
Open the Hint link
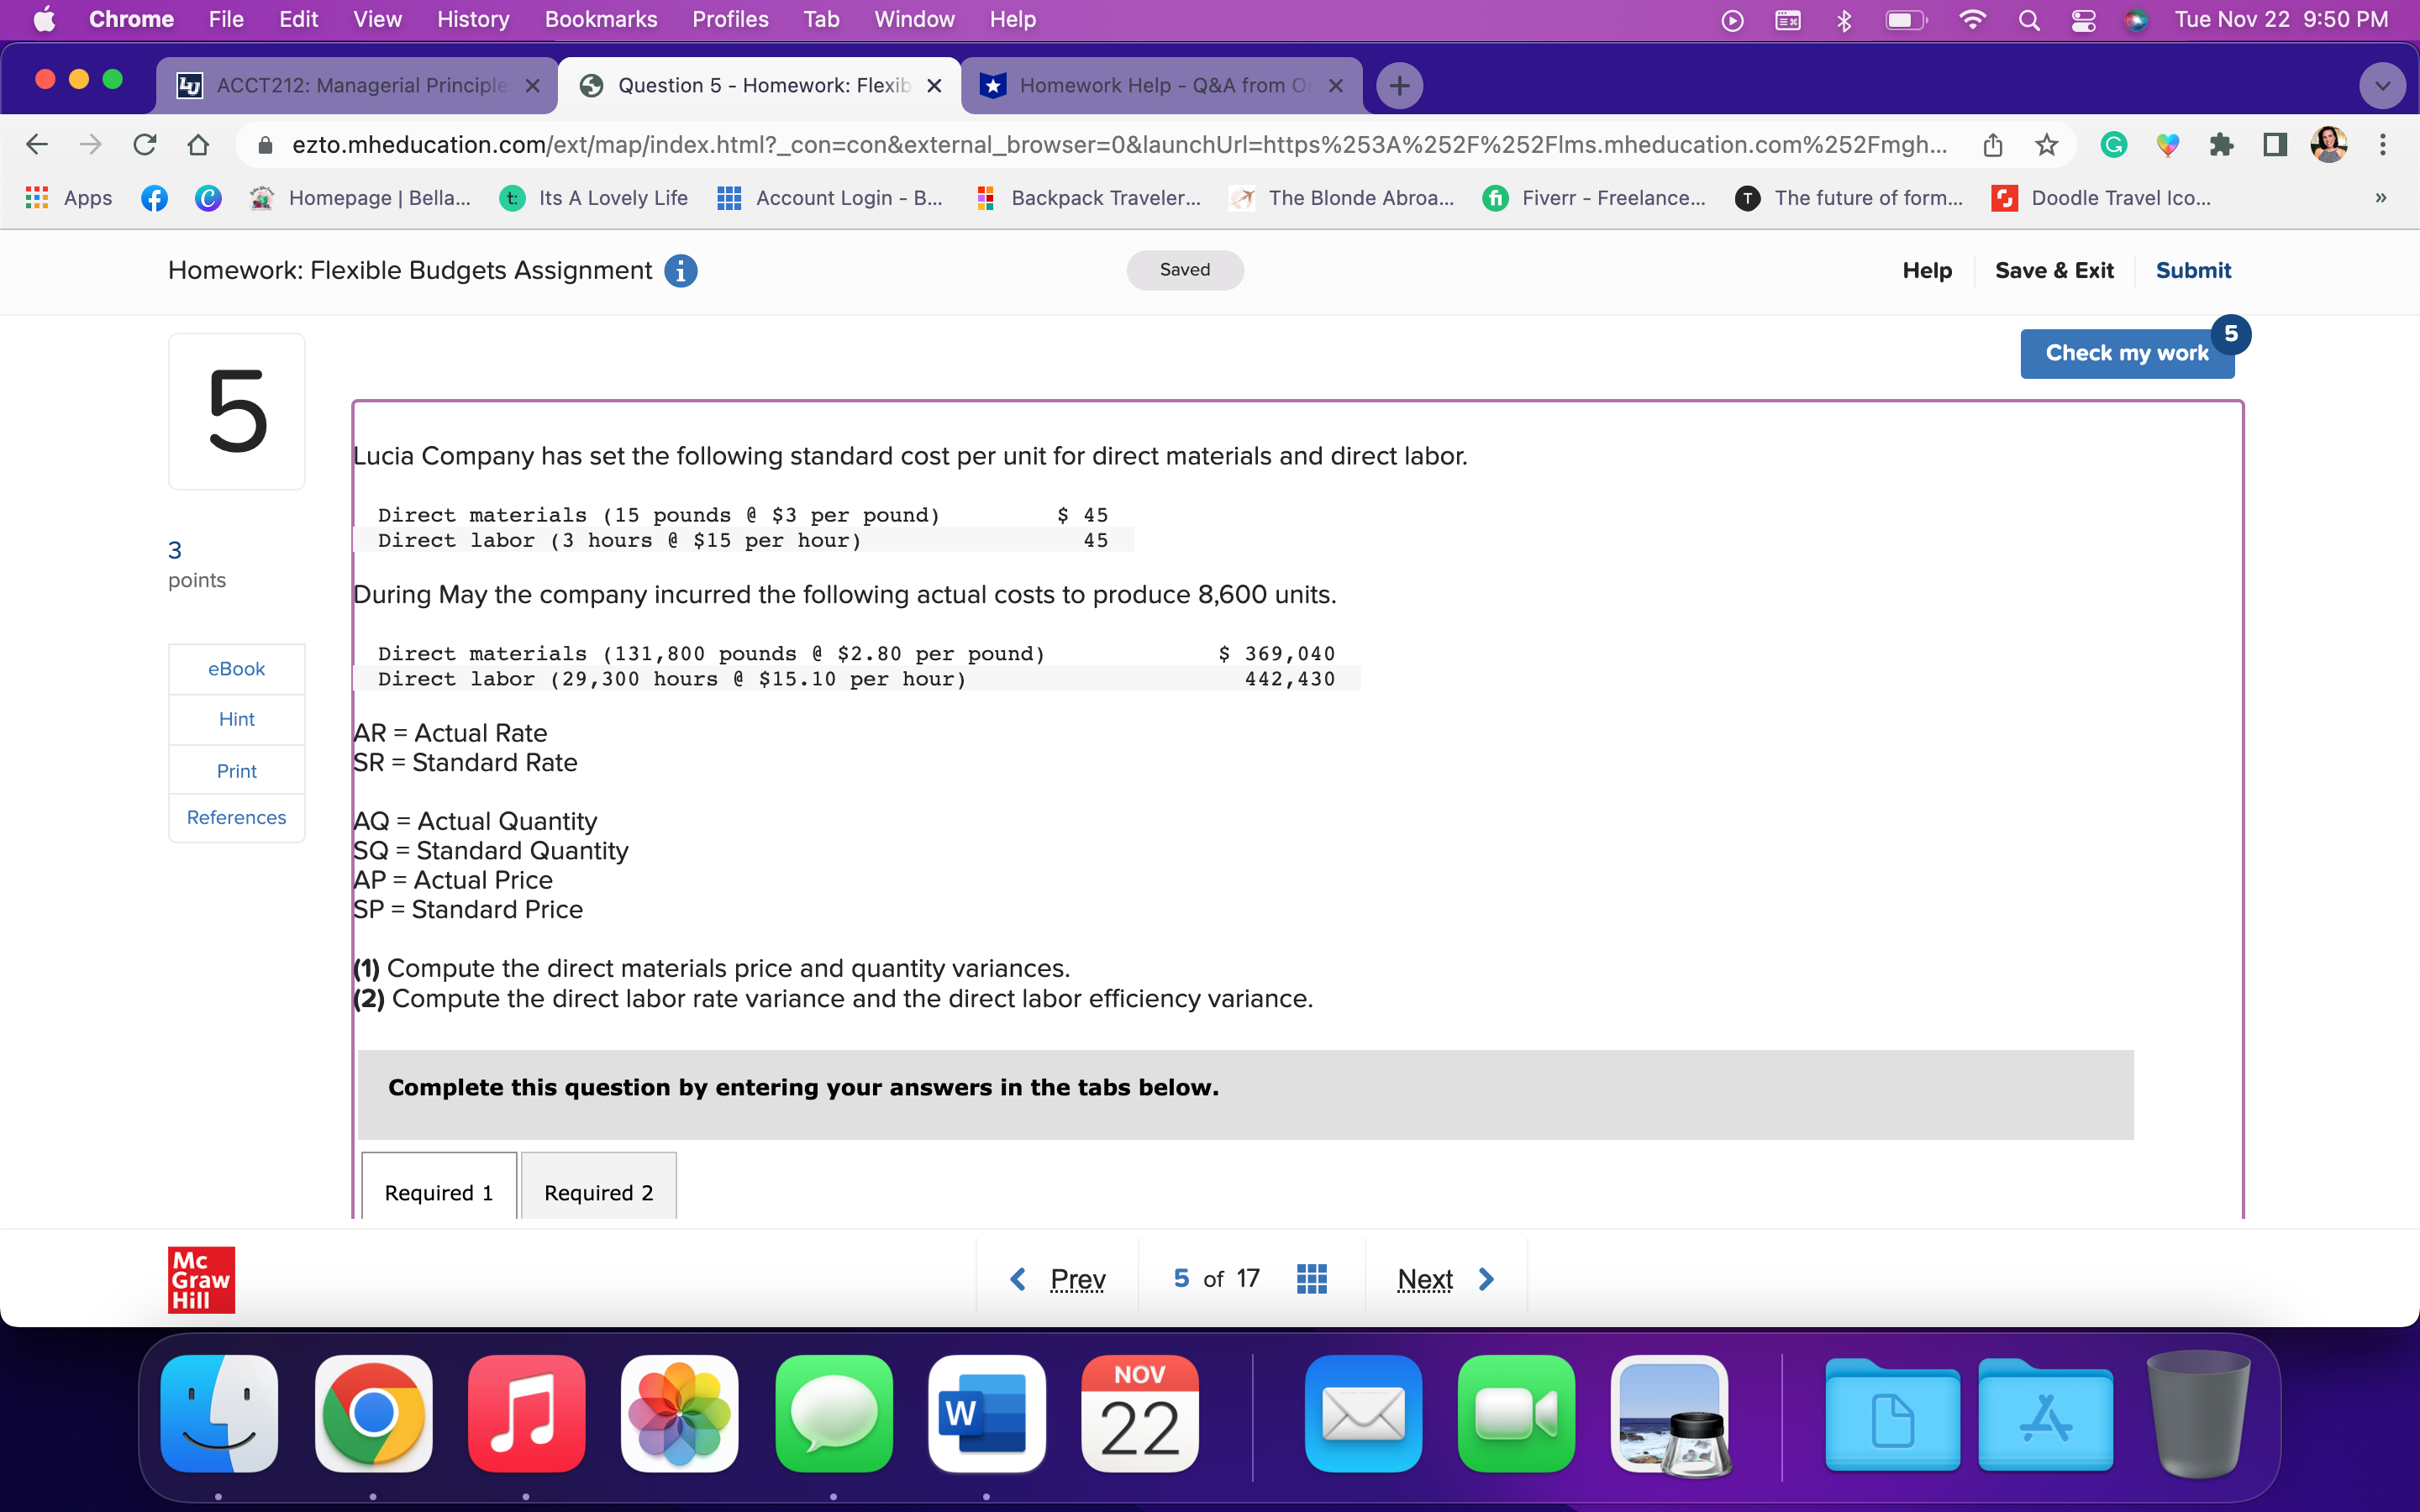pos(236,718)
